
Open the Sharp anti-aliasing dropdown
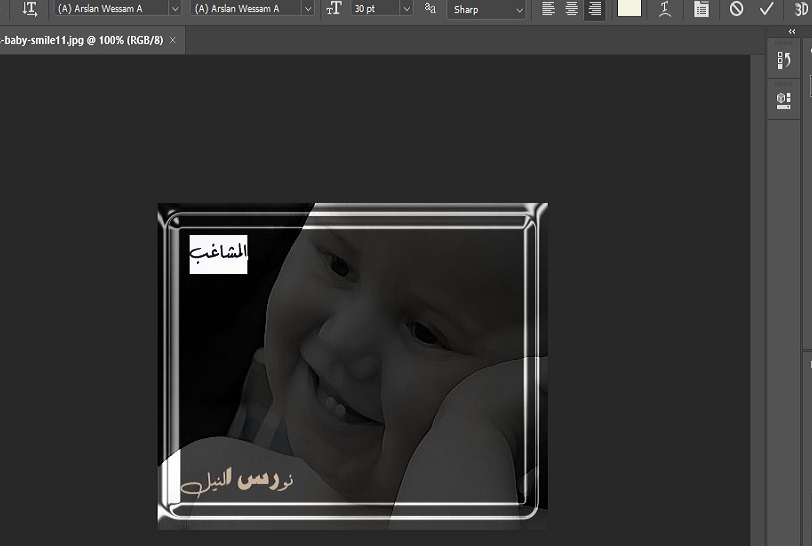[x=487, y=9]
